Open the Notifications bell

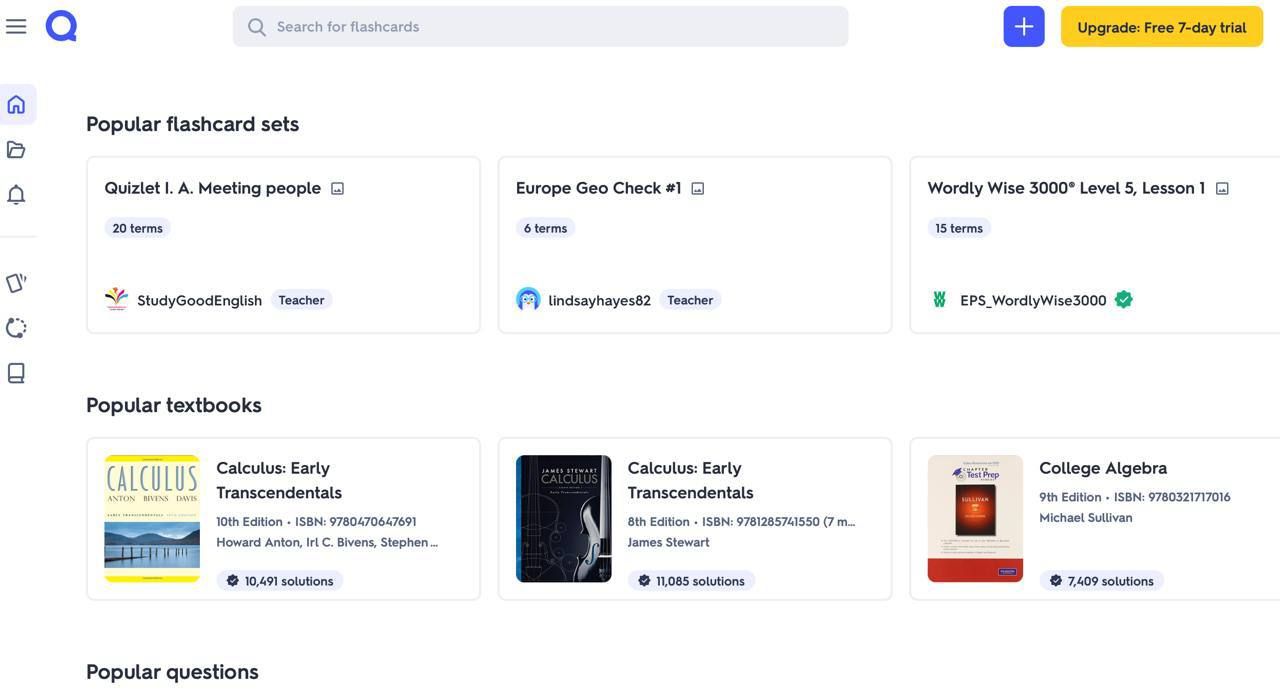pos(16,195)
